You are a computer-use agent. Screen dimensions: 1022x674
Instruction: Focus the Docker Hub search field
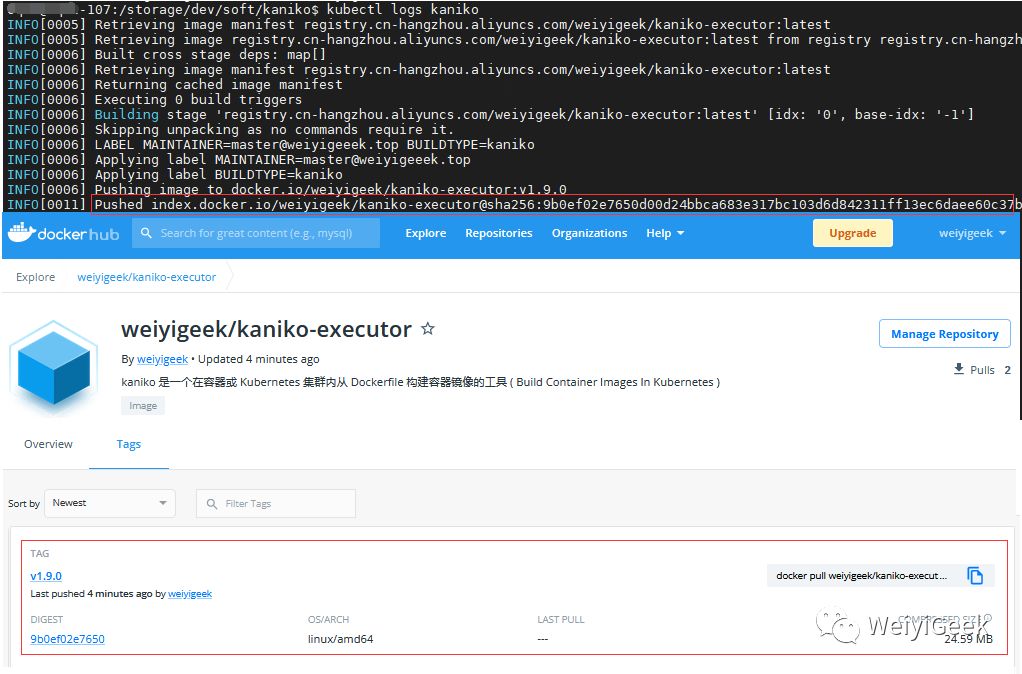256,233
